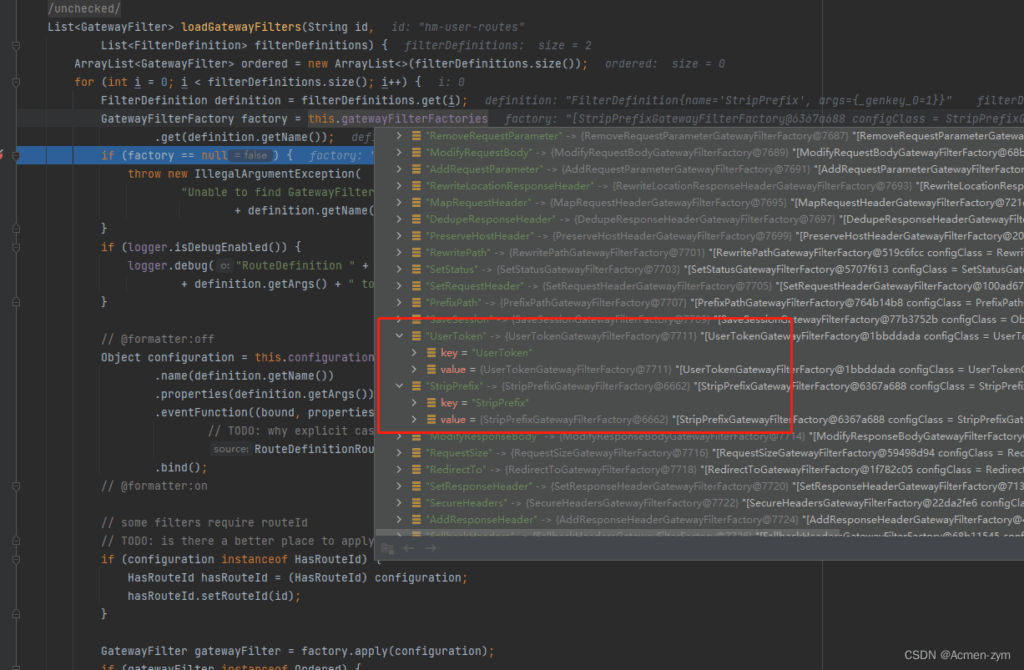Expand the "RedirectTo" entry chevron
Image resolution: width=1024 pixels, height=670 pixels.
tap(398, 470)
